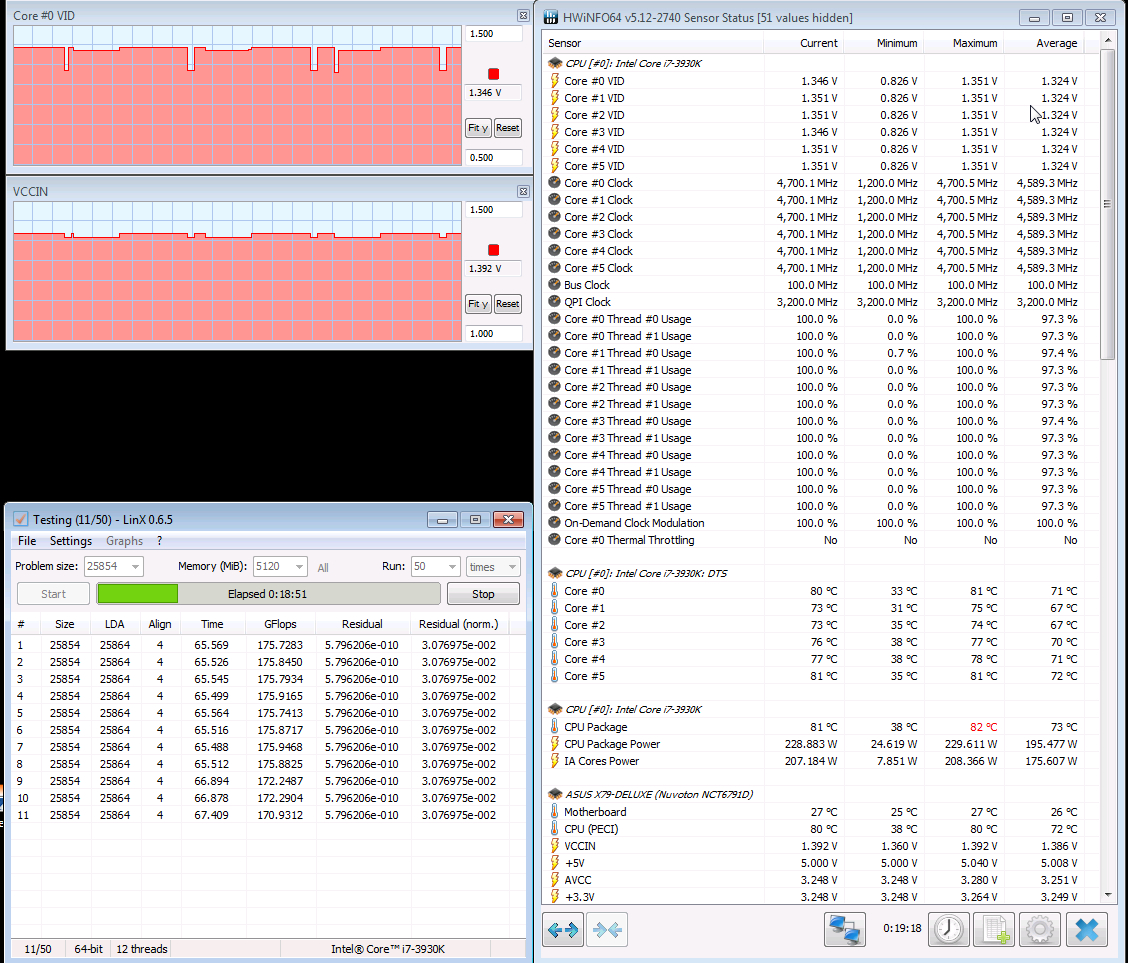This screenshot has width=1128, height=963.
Task: Click the log file start icon in HWiNFO
Action: [994, 929]
